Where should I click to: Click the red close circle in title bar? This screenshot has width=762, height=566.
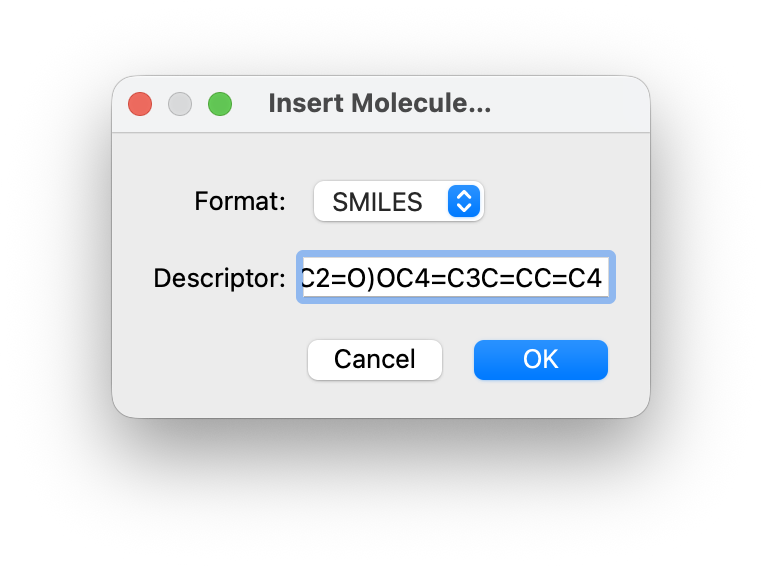tap(140, 104)
